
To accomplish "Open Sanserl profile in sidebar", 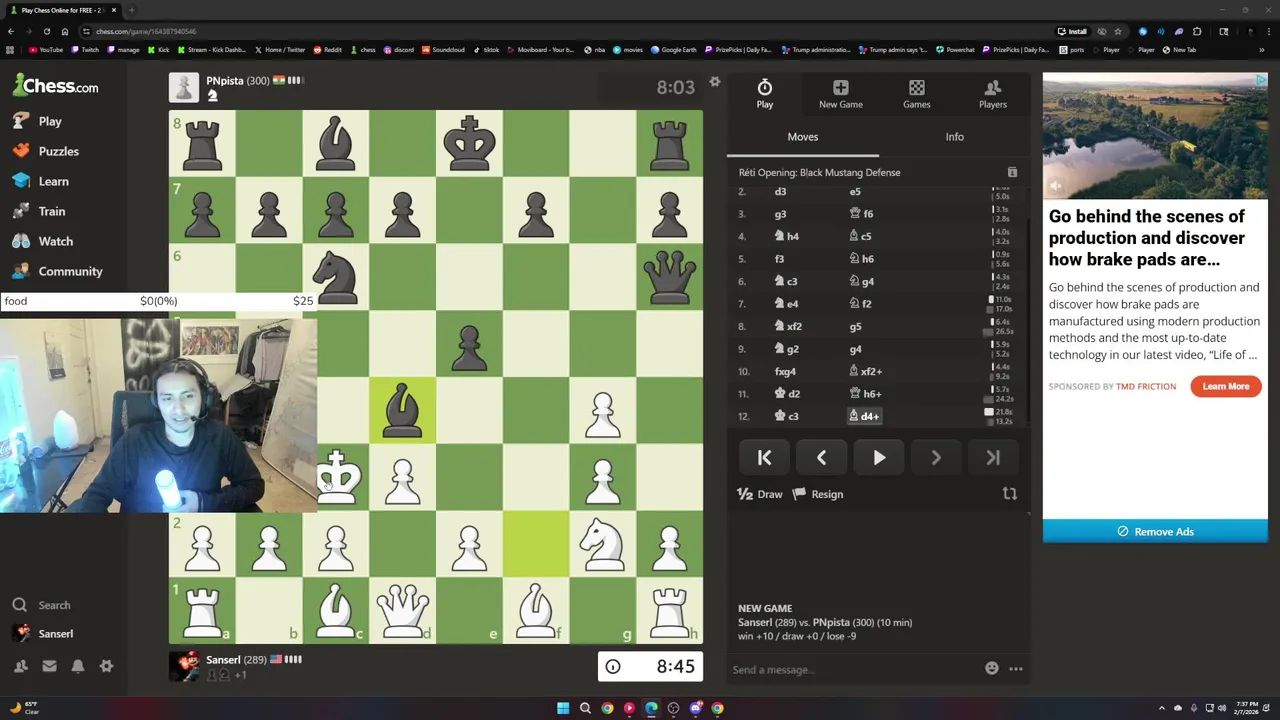I will pos(43,634).
